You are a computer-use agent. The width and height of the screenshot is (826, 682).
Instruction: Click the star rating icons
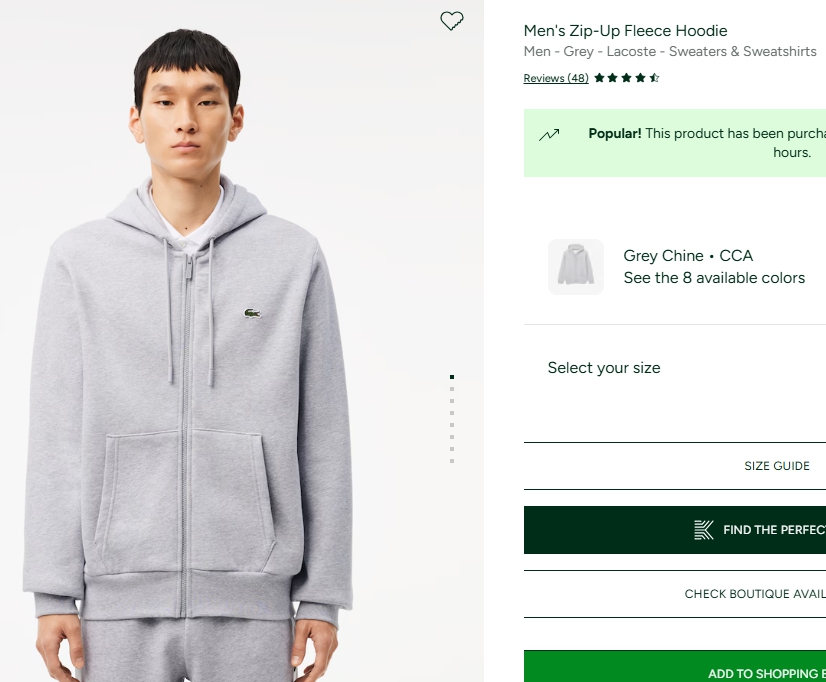coord(627,78)
